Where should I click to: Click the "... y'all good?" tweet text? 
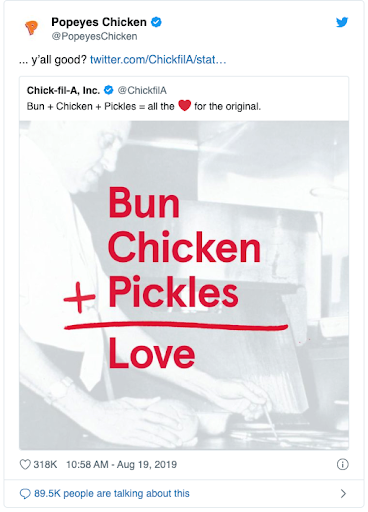tap(53, 60)
